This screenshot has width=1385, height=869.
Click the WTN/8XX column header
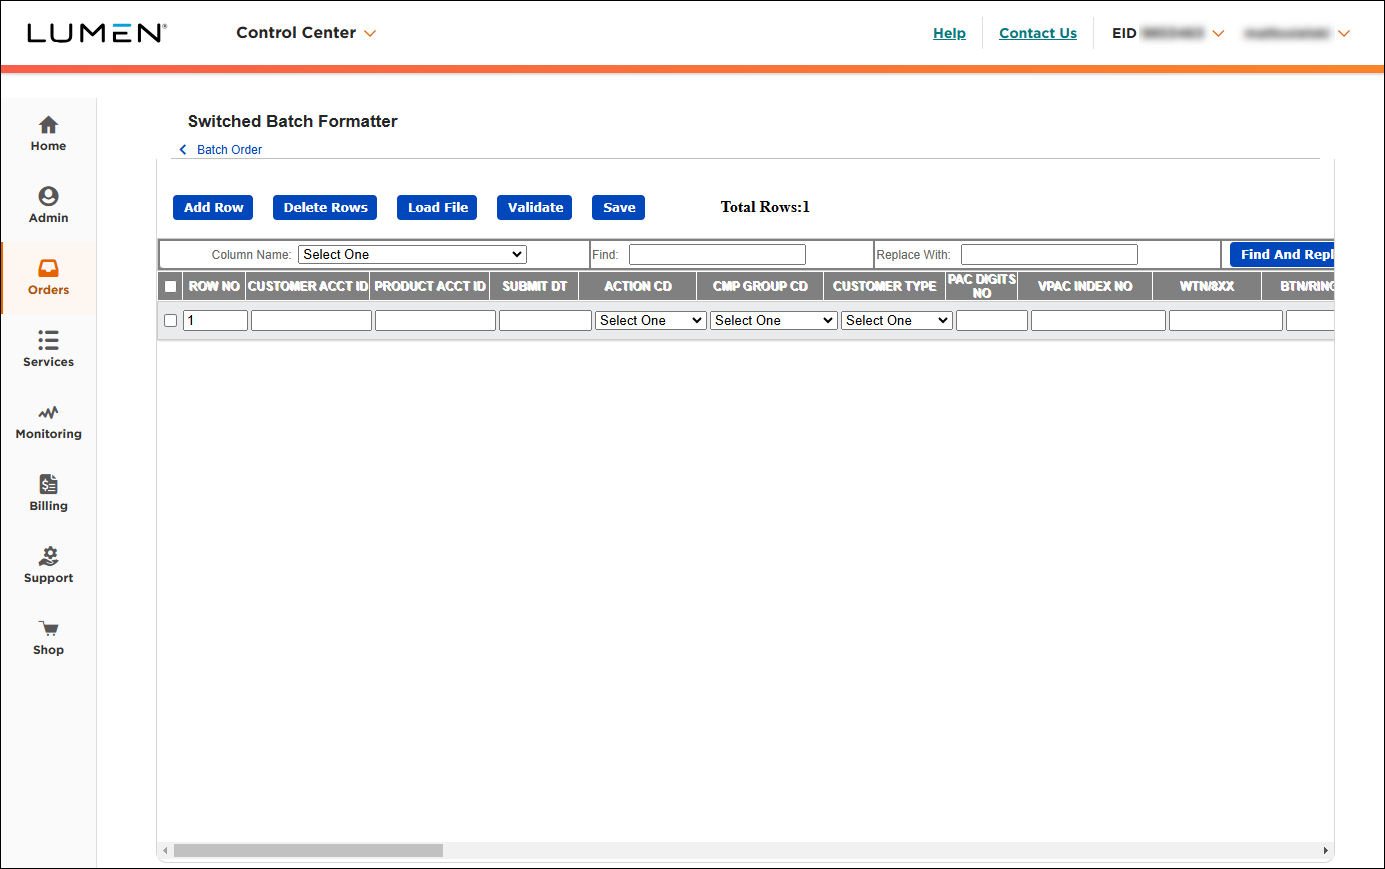pyautogui.click(x=1207, y=287)
